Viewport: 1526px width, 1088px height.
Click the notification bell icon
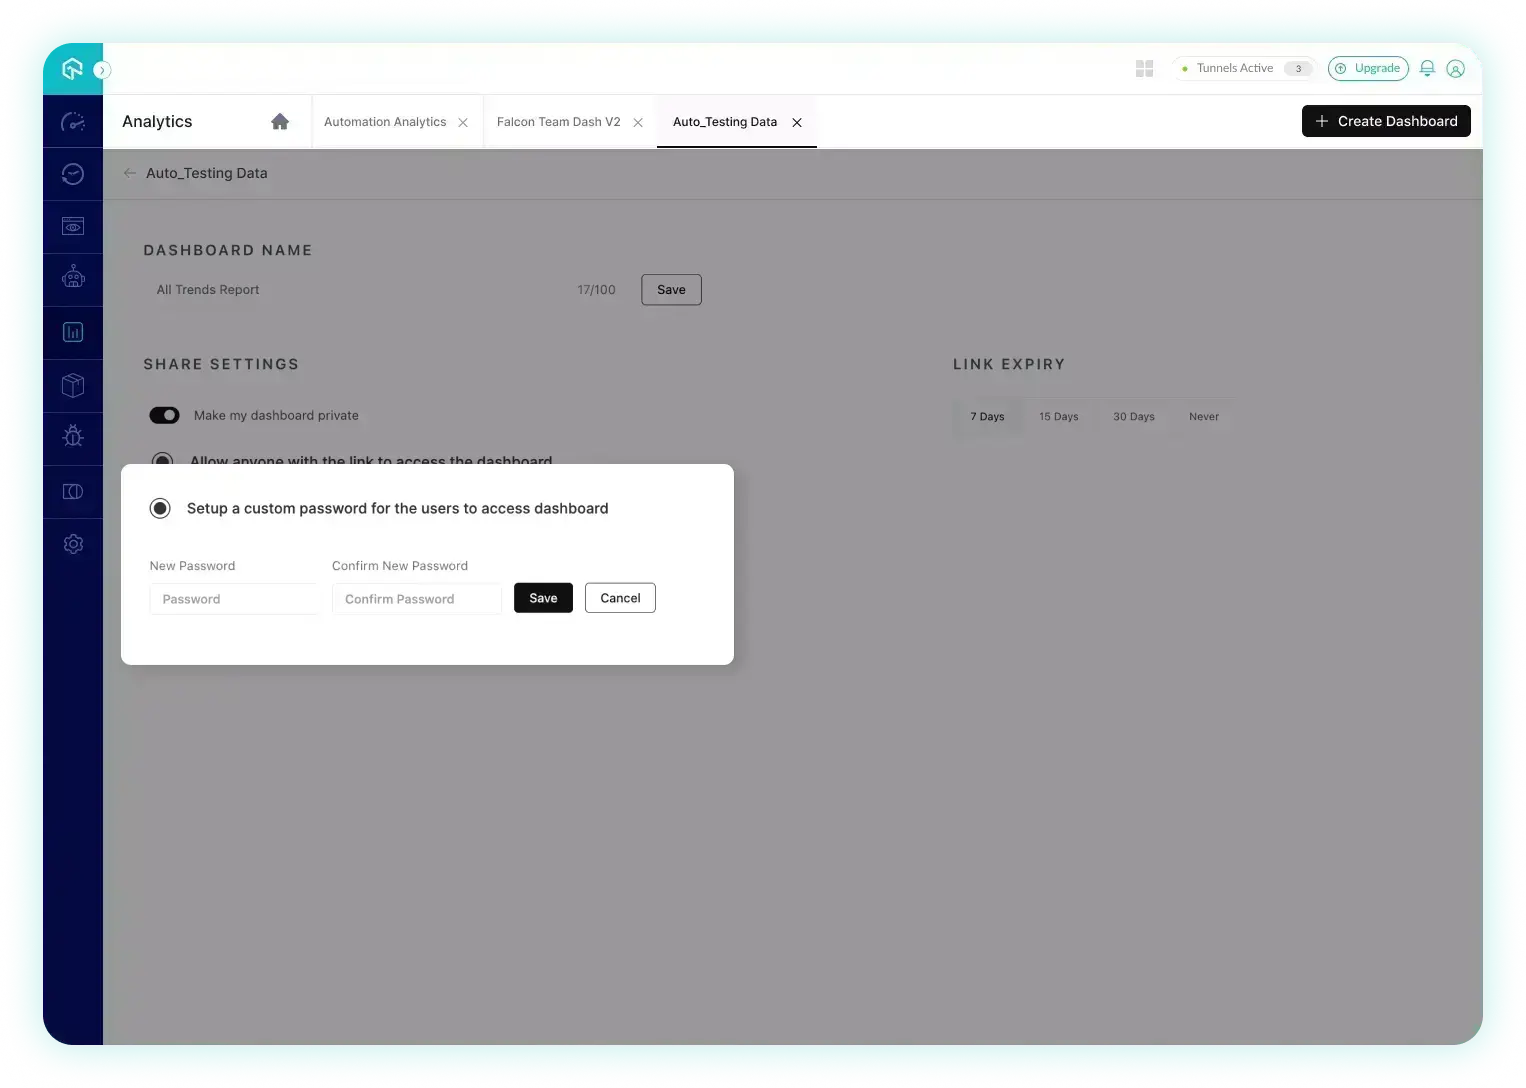[1427, 68]
